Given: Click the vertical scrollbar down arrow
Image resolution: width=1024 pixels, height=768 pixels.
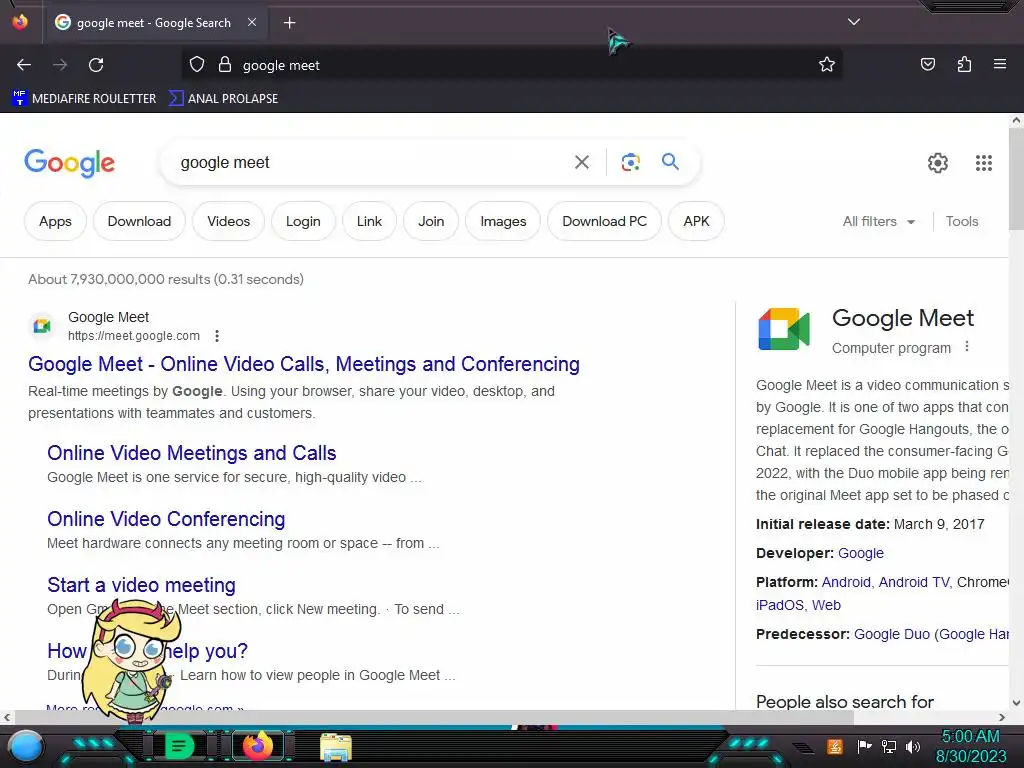Looking at the screenshot, I should 1016,703.
